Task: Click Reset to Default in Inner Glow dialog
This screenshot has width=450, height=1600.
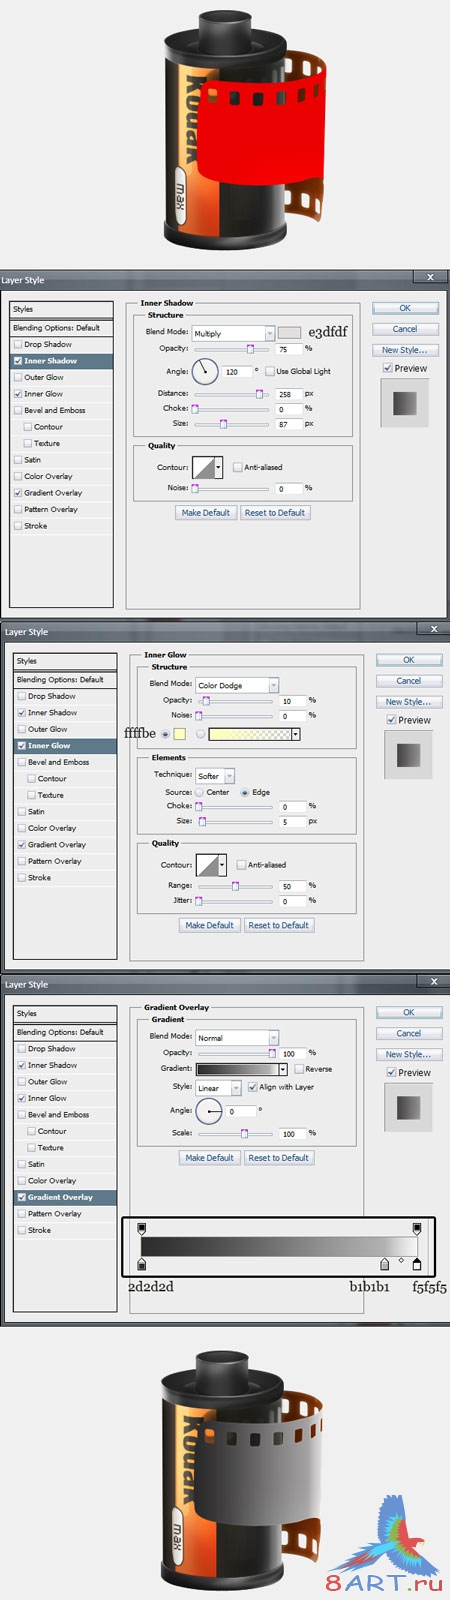Action: click(279, 925)
